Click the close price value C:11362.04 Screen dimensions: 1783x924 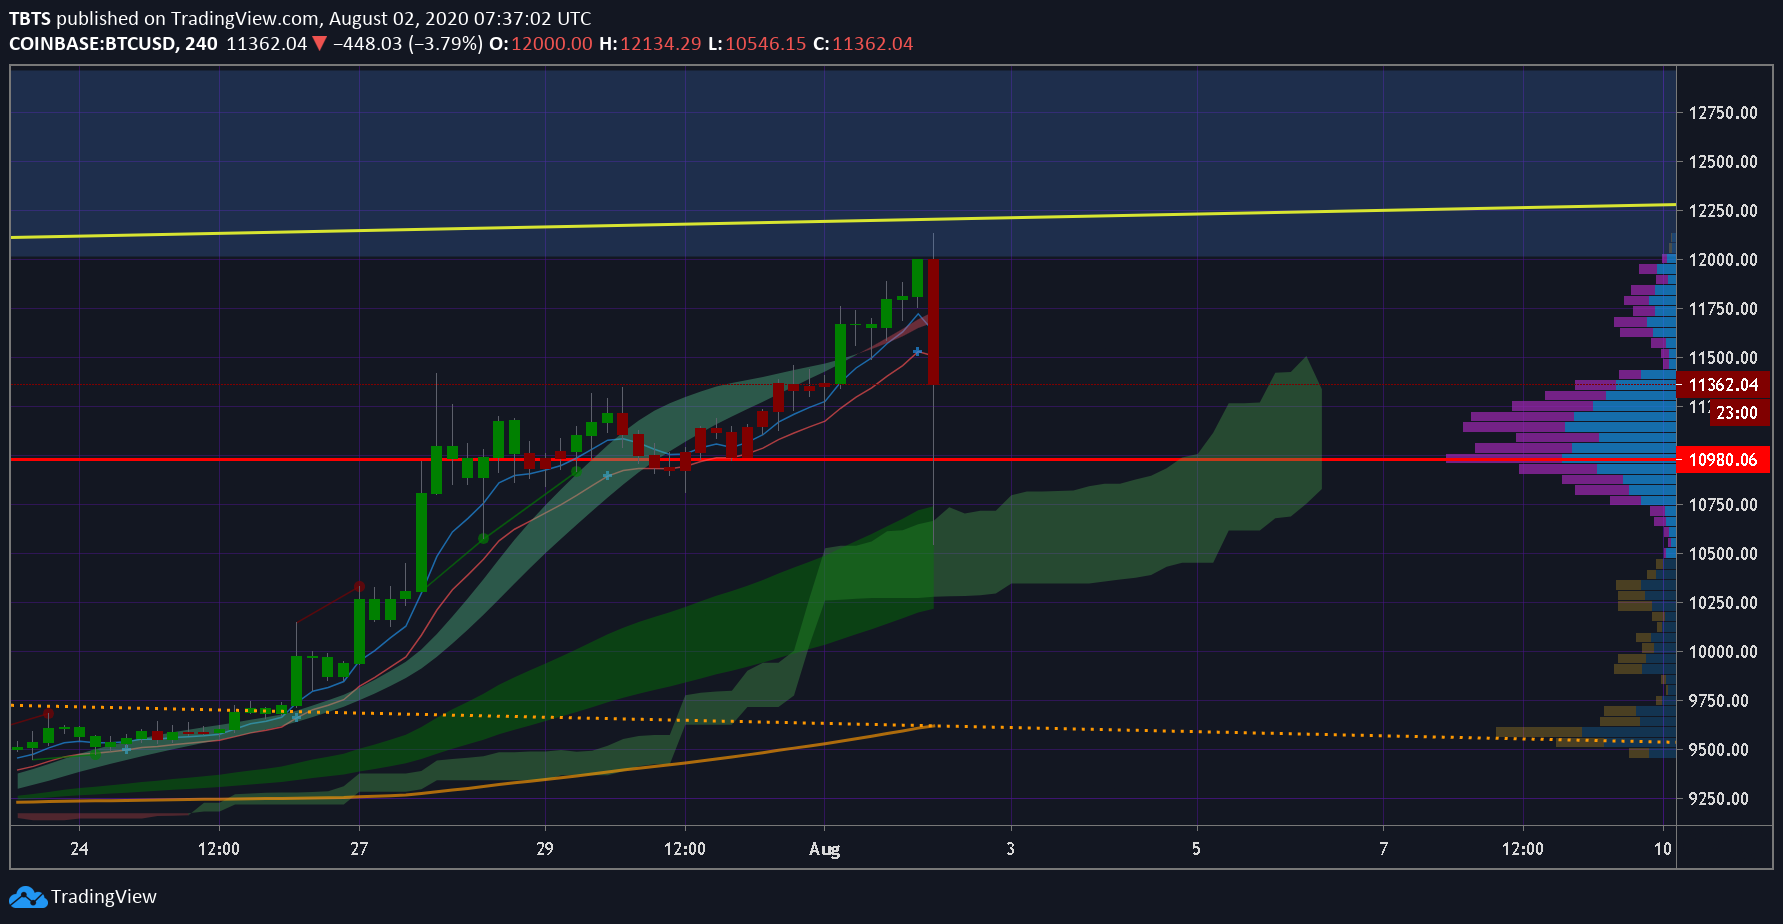[x=863, y=44]
